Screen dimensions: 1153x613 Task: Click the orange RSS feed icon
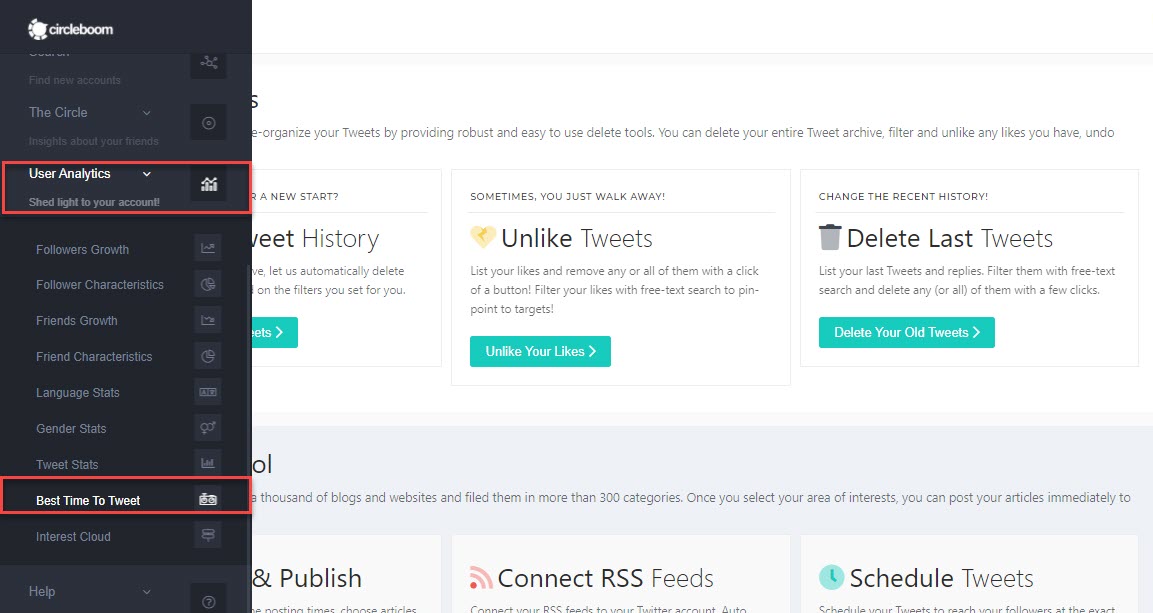coord(481,578)
